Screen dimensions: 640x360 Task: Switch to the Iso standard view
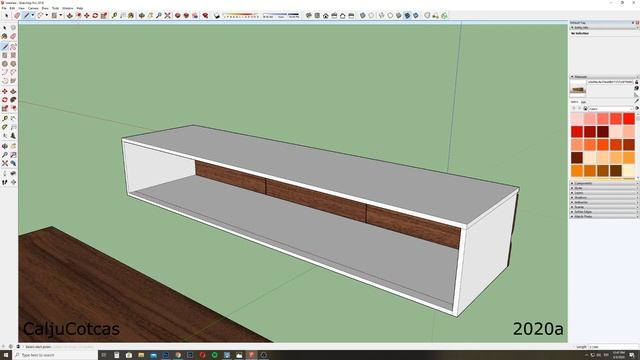pyautogui.click(x=309, y=16)
